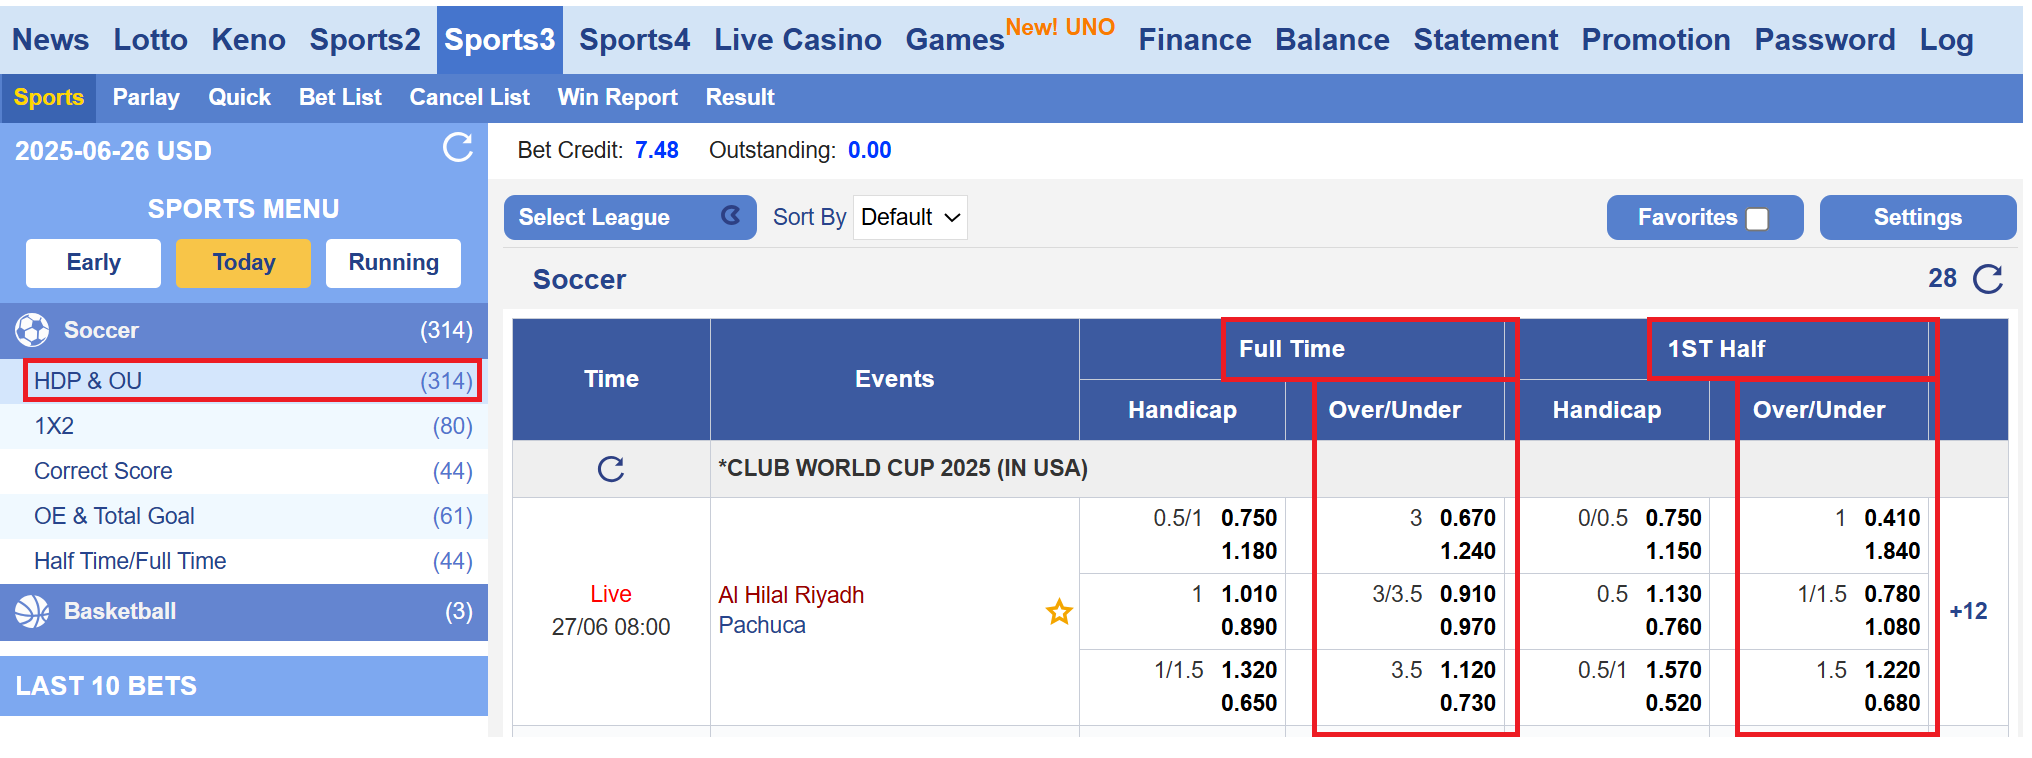Click the Al Hilal Riyadh team name

[x=791, y=595]
